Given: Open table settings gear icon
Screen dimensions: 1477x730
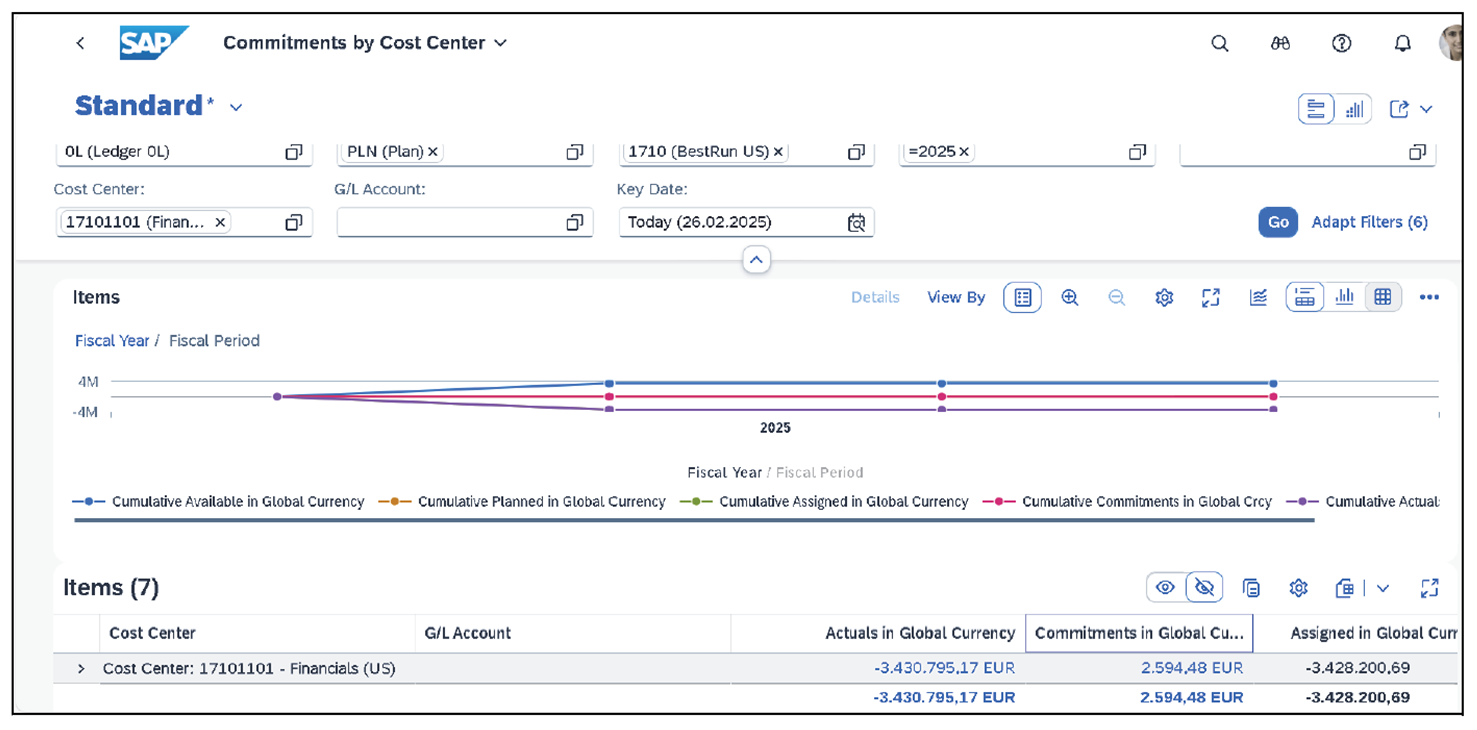Looking at the screenshot, I should click(x=1298, y=588).
